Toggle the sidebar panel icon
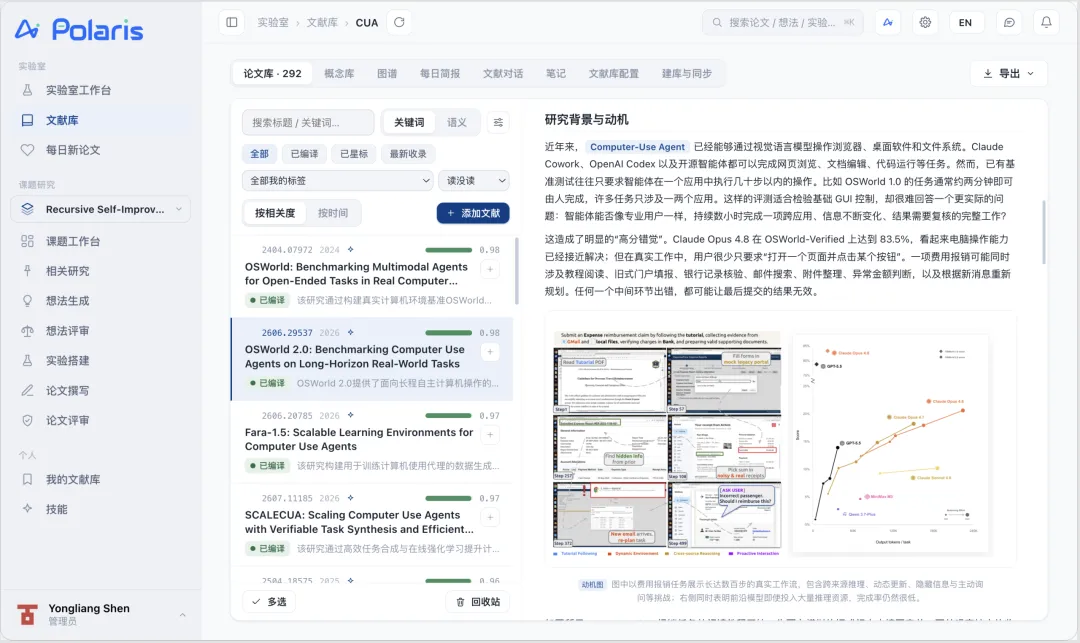The image size is (1080, 643). 232,22
